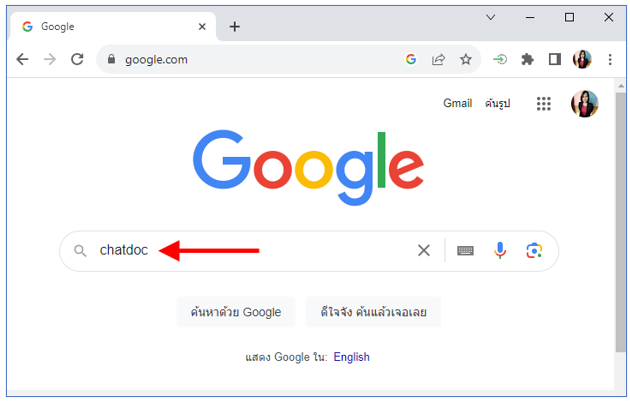The height and width of the screenshot is (401, 630).
Task: Click the page vertical scrollbar
Action: [x=621, y=223]
